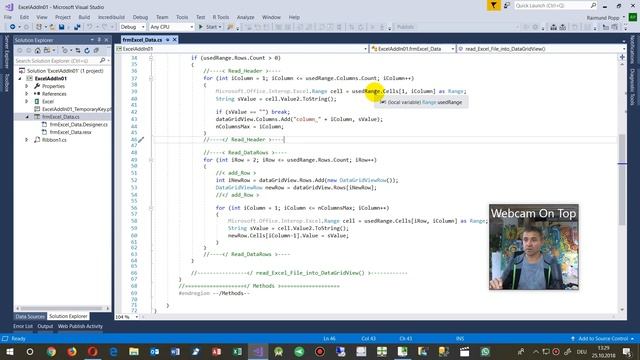Open the Start button dropdown arrow
The width and height of the screenshot is (640, 360).
[x=220, y=27]
